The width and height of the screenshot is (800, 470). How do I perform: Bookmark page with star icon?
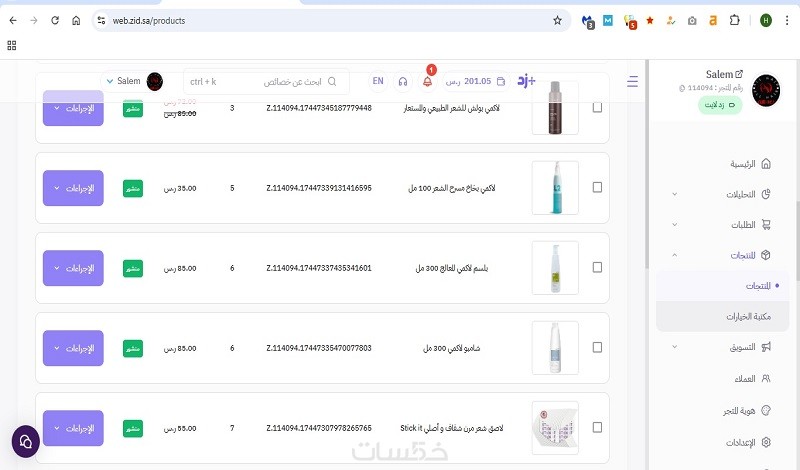pyautogui.click(x=557, y=20)
